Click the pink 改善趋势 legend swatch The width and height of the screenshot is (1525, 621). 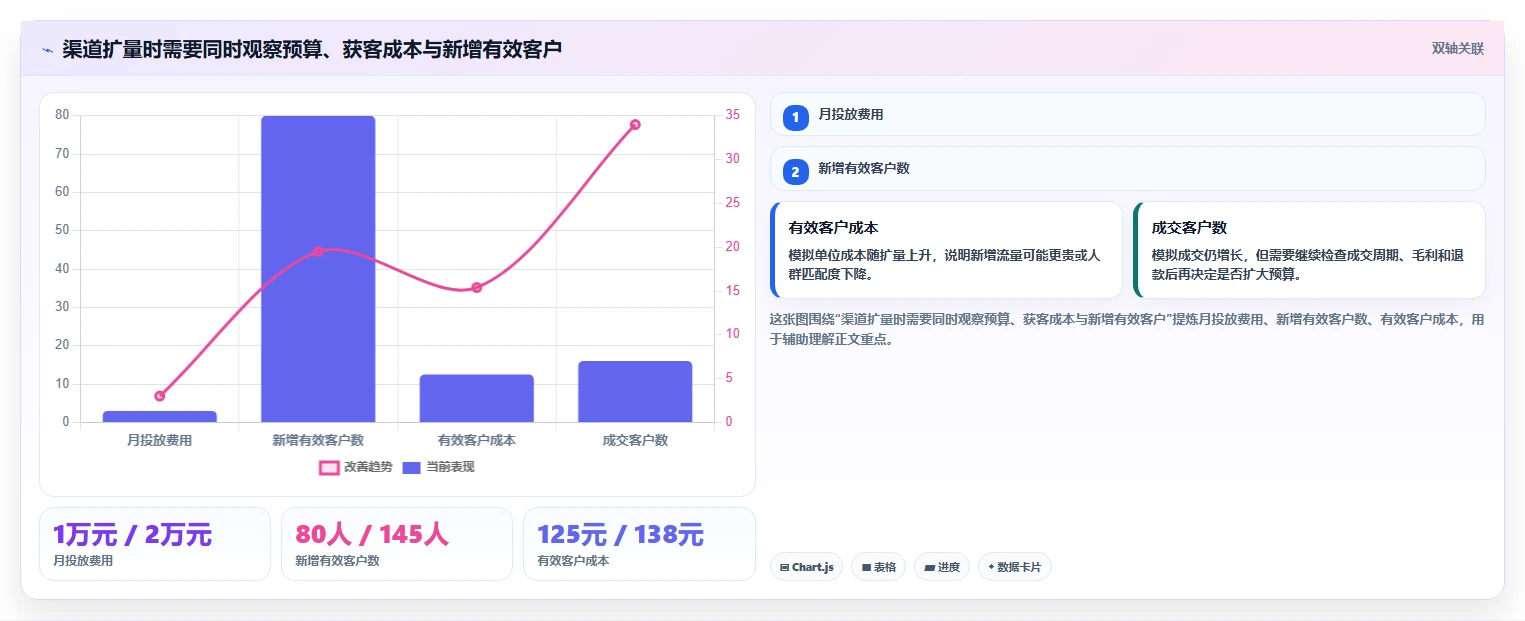click(329, 467)
